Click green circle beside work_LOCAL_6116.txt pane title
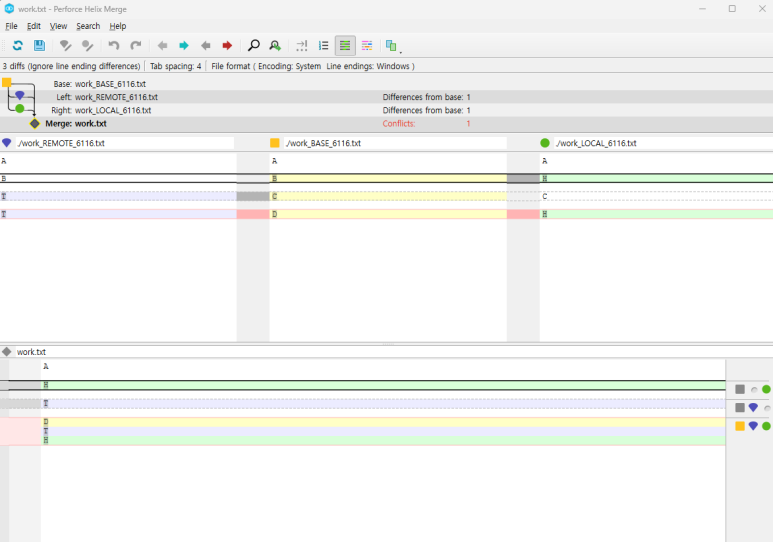Screen dimensions: 773x542 tap(545, 143)
